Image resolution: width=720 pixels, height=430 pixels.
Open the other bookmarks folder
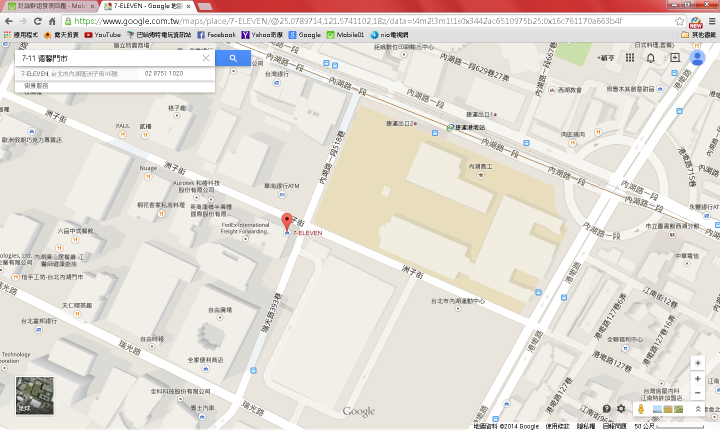tap(698, 35)
